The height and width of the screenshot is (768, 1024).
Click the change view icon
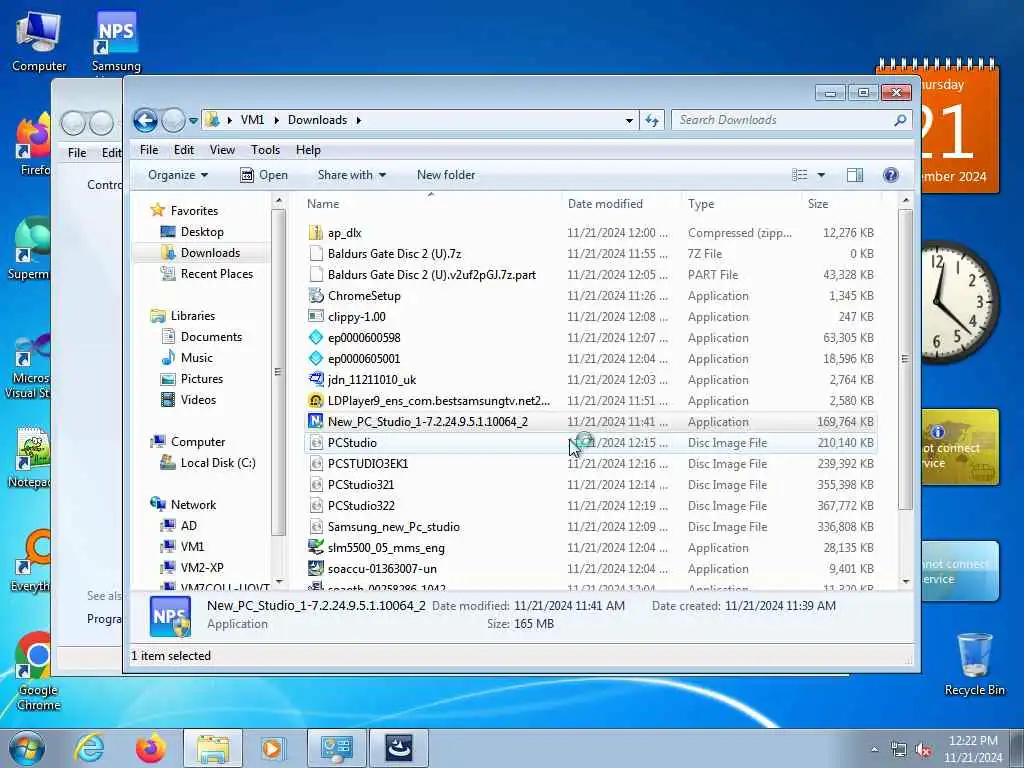click(x=799, y=175)
